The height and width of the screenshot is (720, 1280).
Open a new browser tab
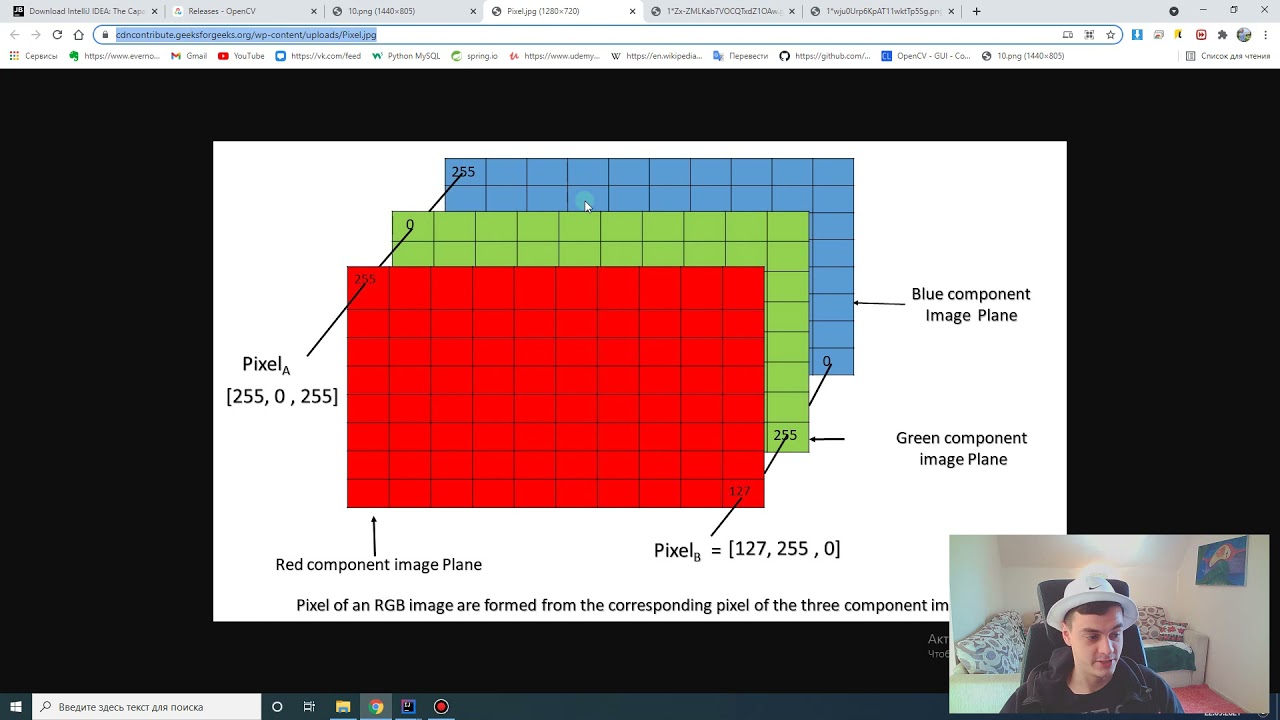click(976, 11)
